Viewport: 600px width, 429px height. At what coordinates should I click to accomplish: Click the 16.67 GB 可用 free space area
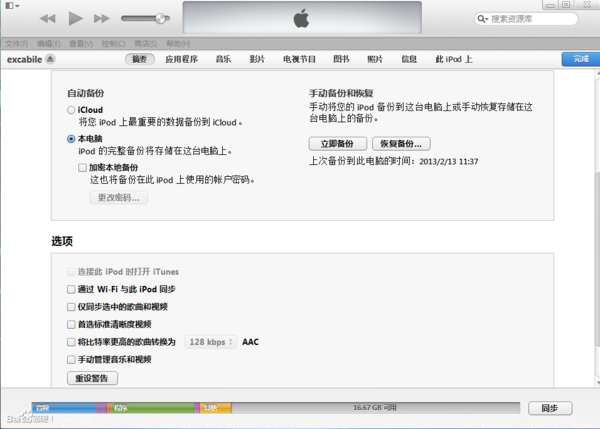(375, 408)
